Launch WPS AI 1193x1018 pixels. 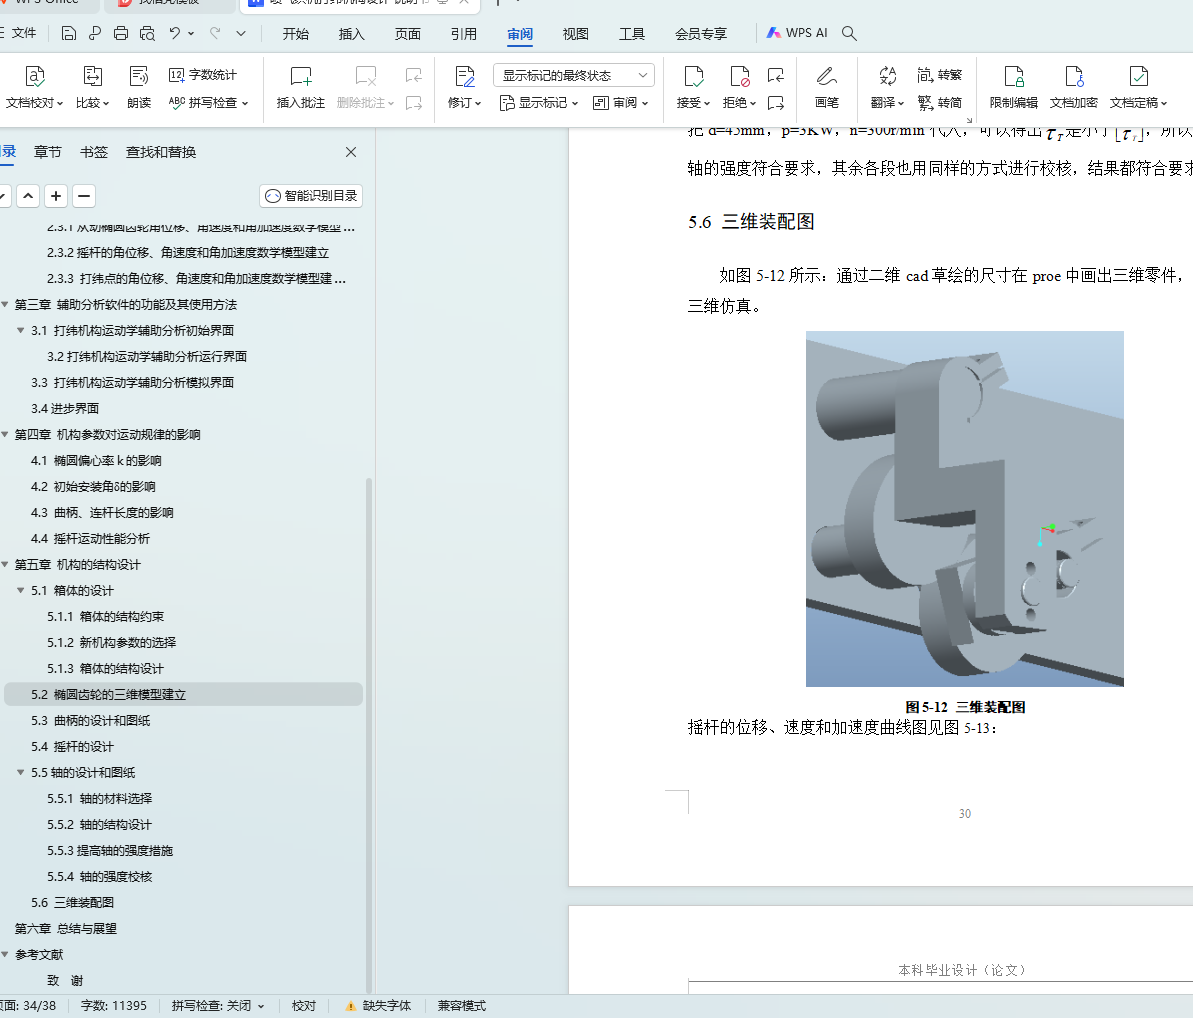point(797,33)
